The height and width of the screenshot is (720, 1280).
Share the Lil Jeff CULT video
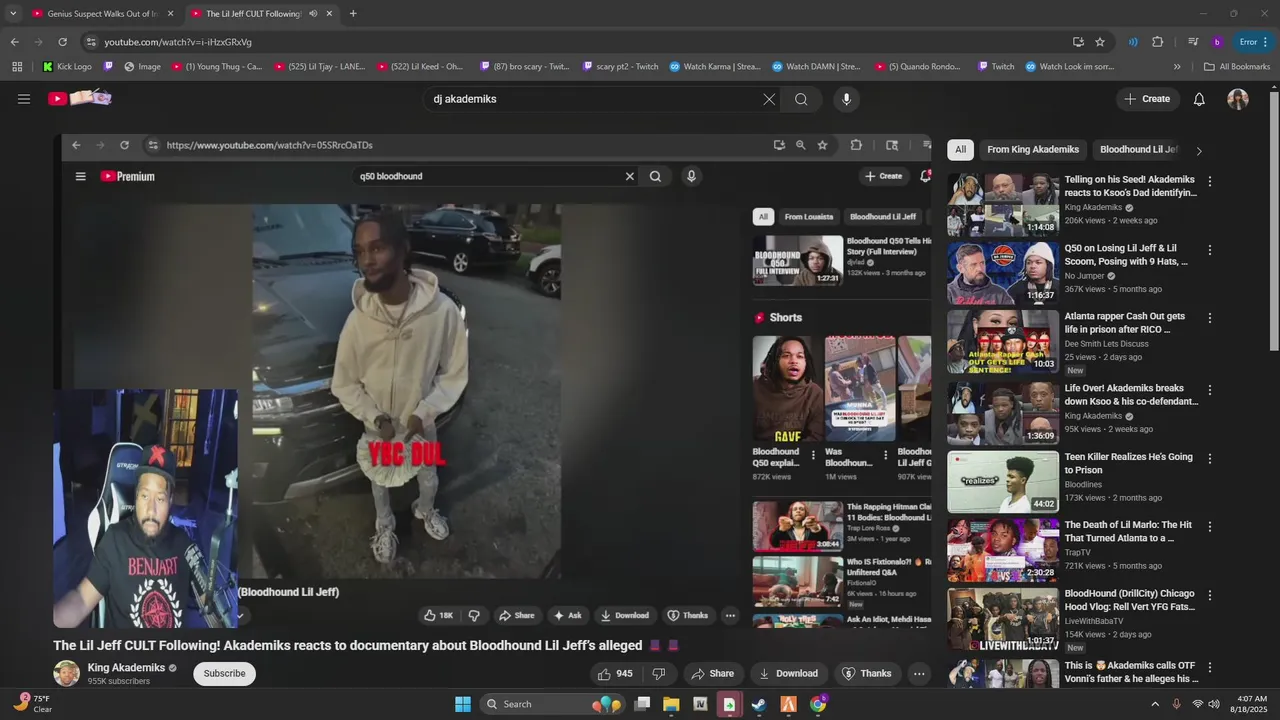pos(712,674)
